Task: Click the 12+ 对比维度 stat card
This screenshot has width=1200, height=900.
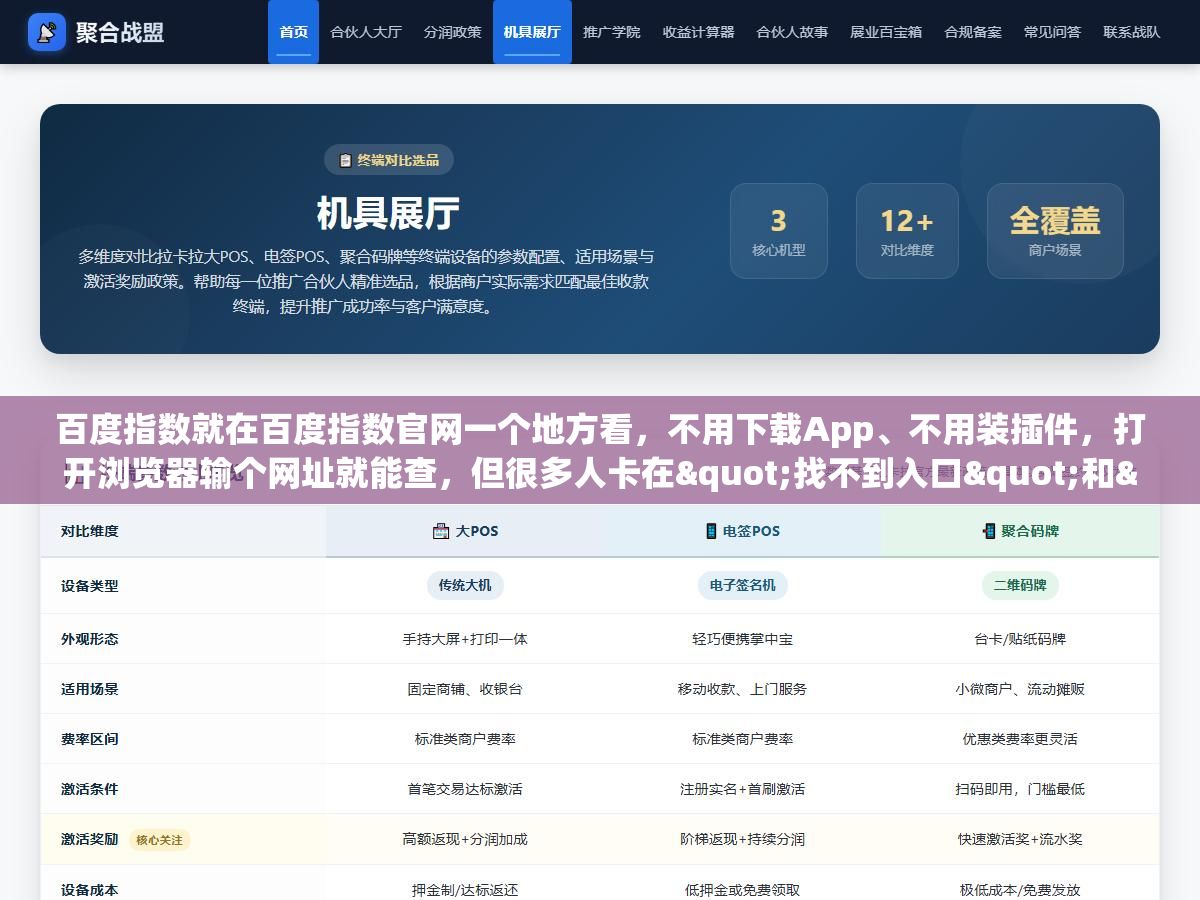Action: [x=907, y=231]
